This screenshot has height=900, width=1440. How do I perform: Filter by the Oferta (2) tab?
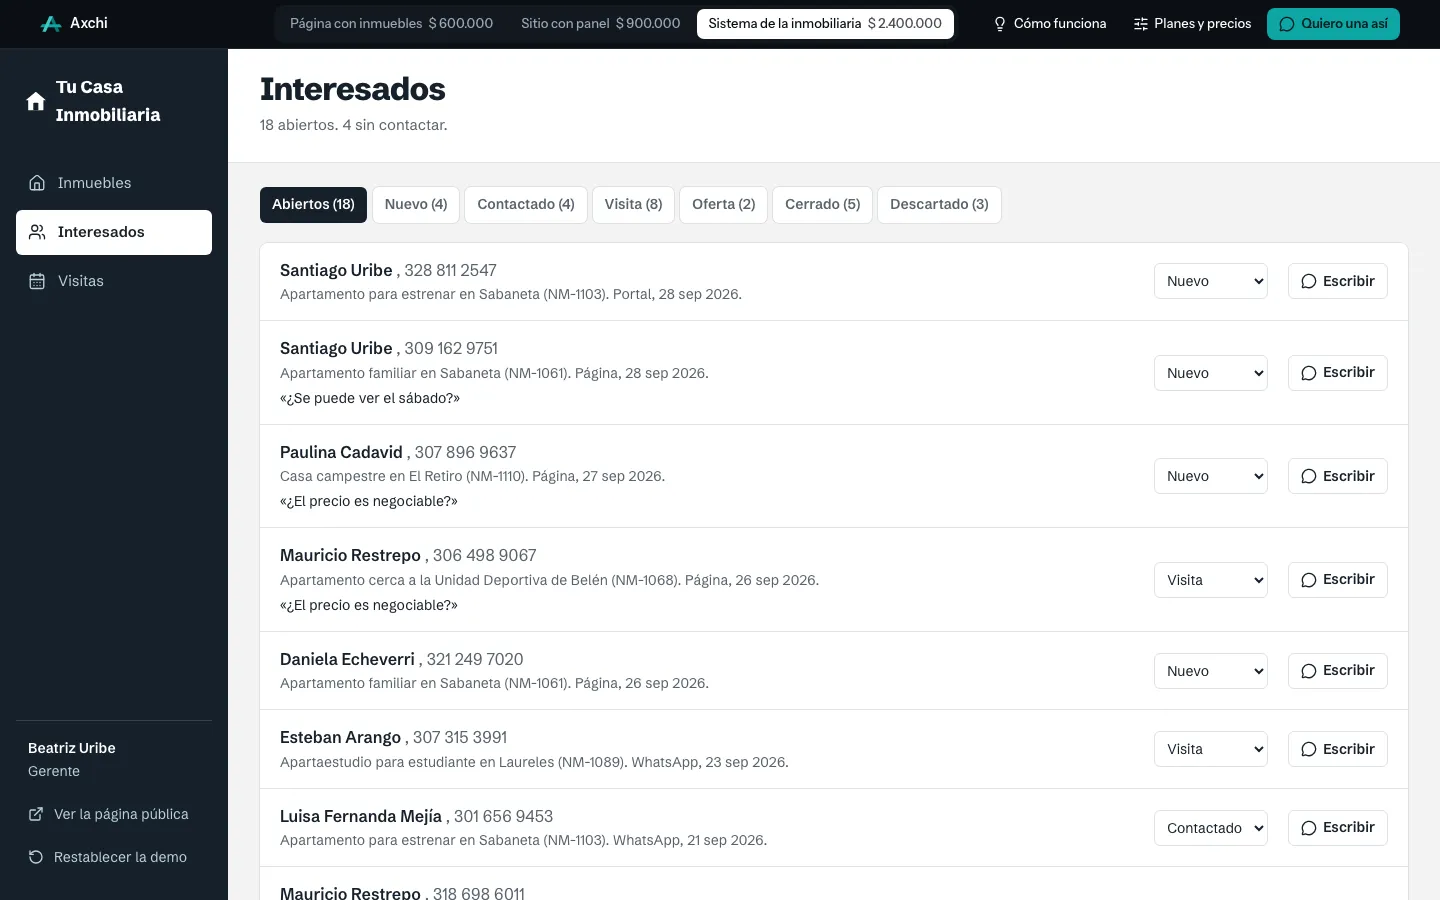(x=724, y=204)
